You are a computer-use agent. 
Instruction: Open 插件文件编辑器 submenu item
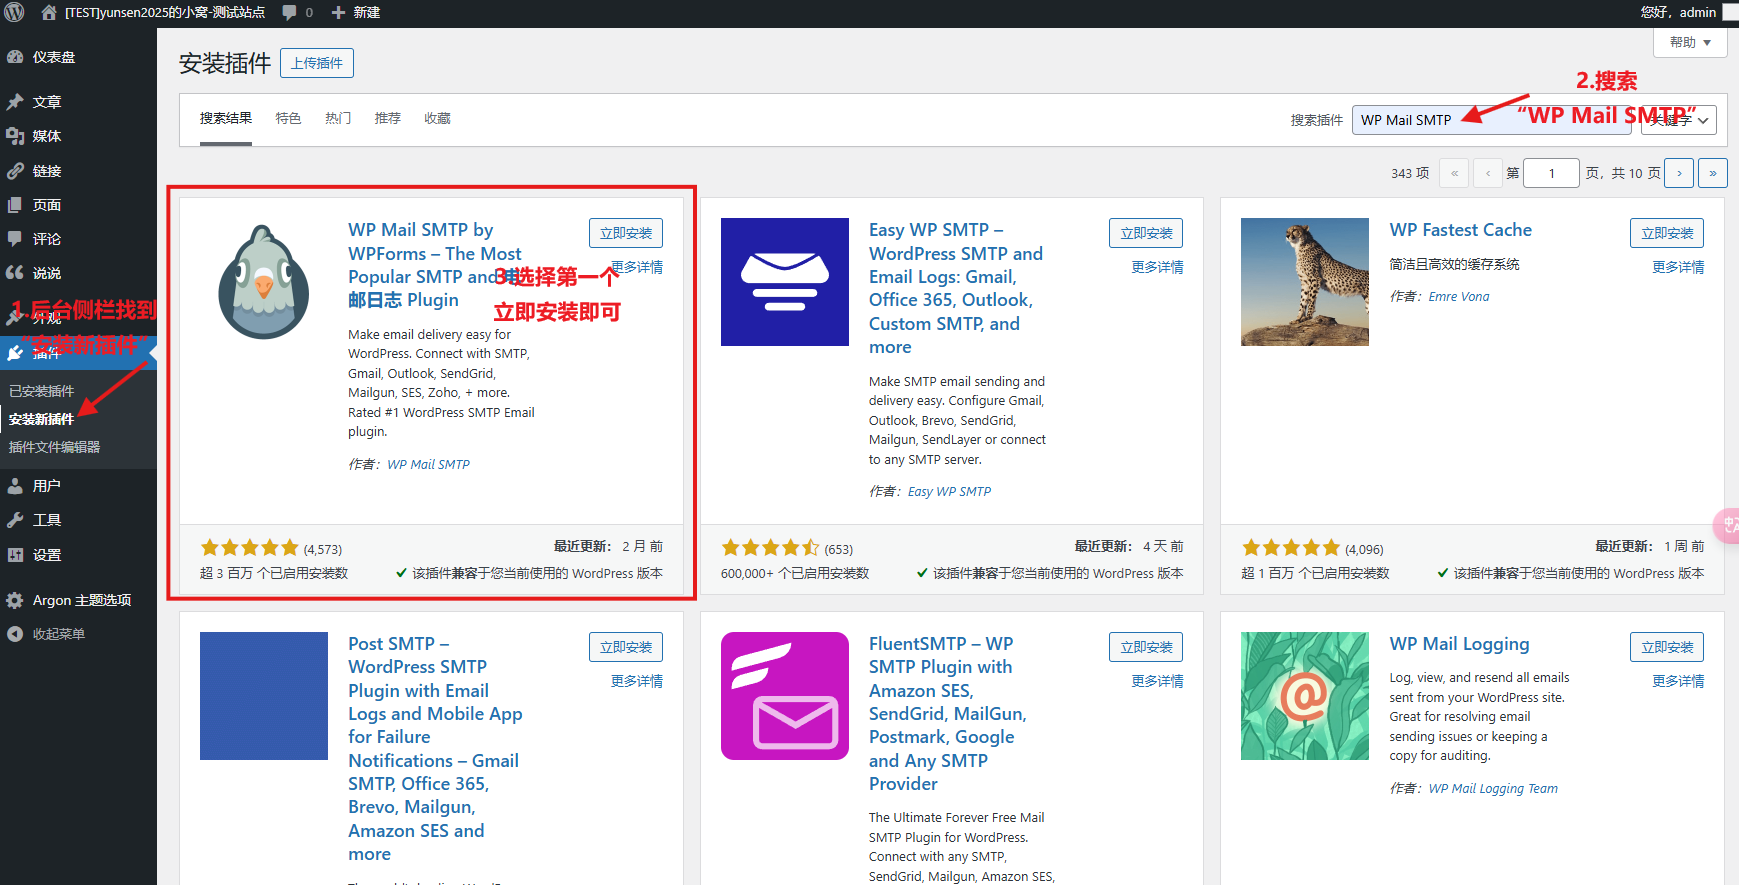point(55,447)
